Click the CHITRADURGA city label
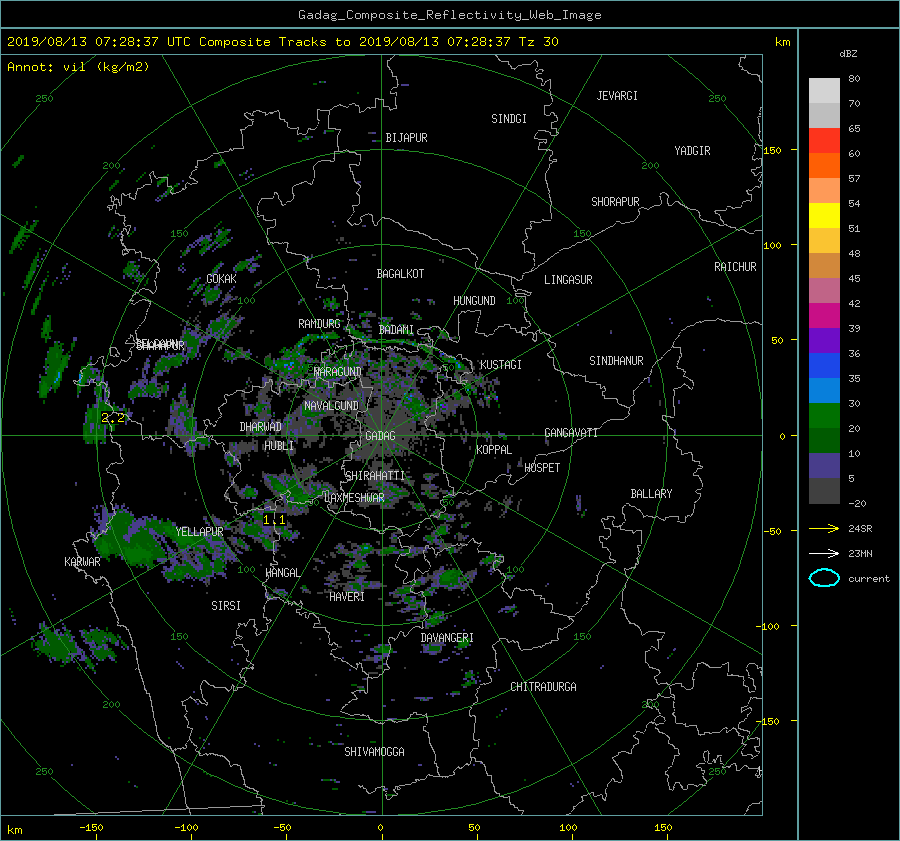The height and width of the screenshot is (841, 900). pyautogui.click(x=543, y=687)
